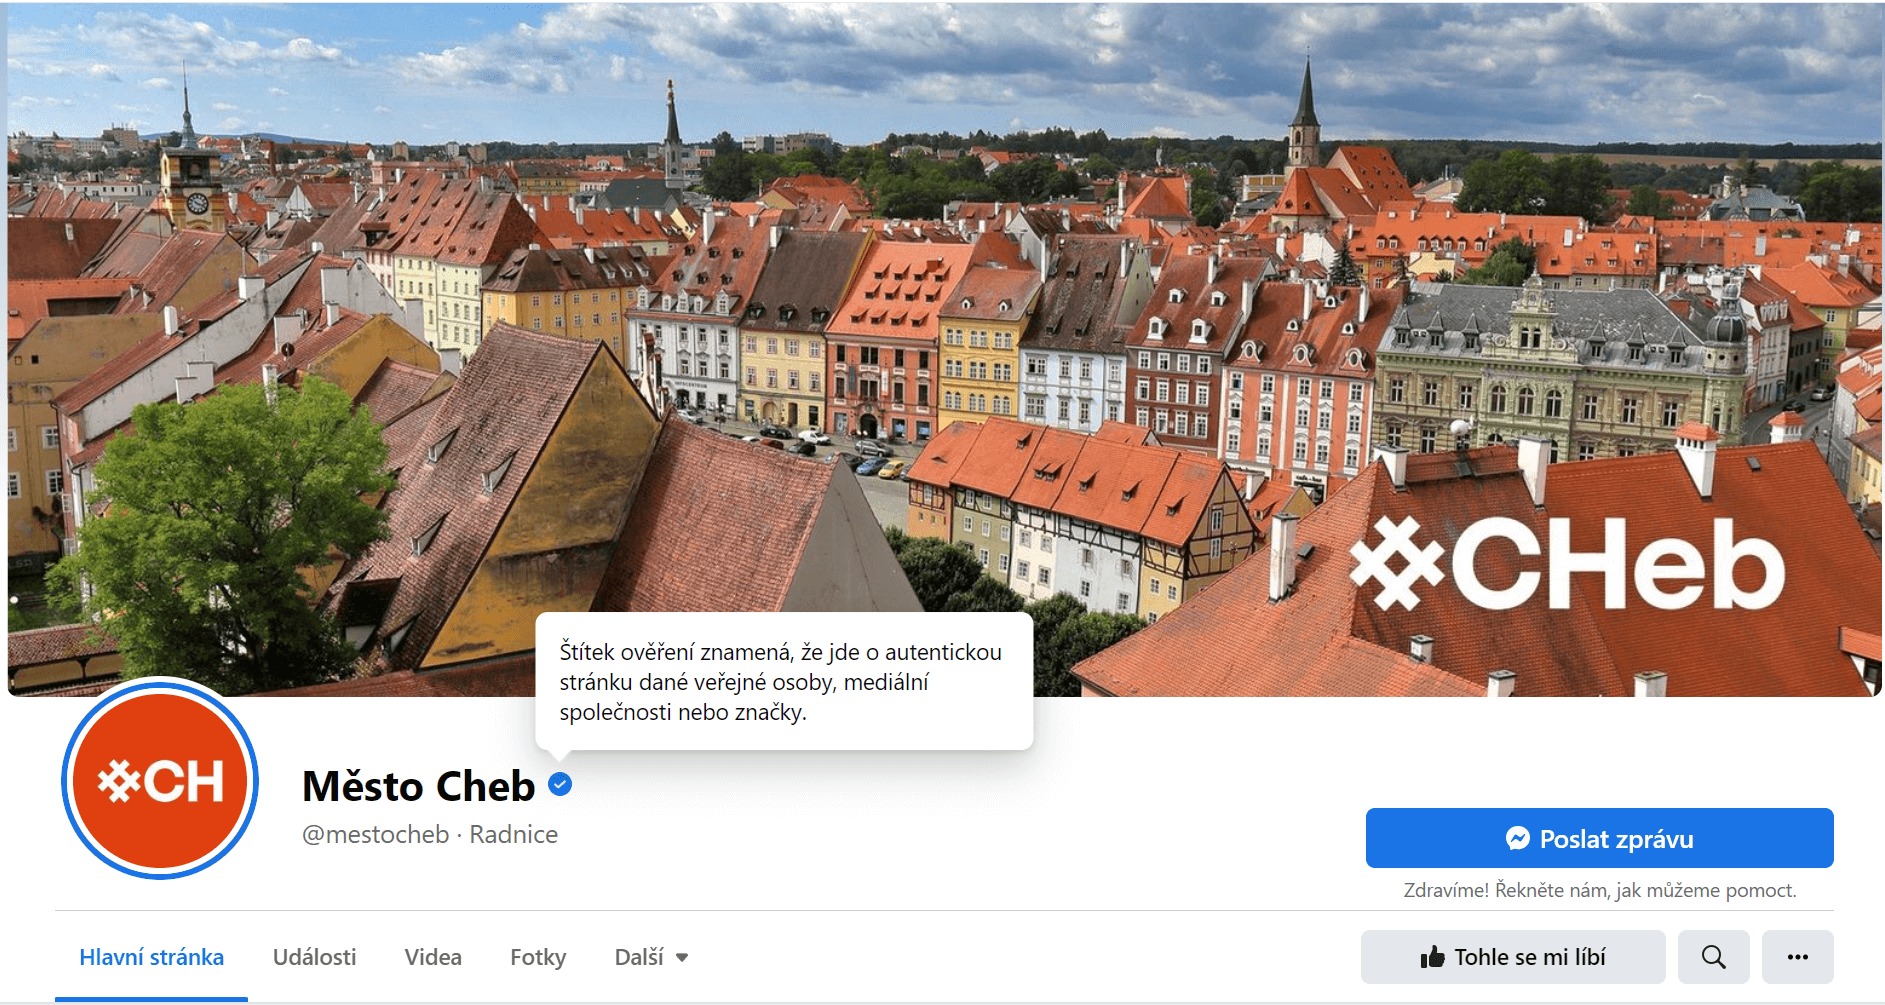The width and height of the screenshot is (1885, 1005).
Task: Click the verification tooltip text box
Action: pos(784,681)
